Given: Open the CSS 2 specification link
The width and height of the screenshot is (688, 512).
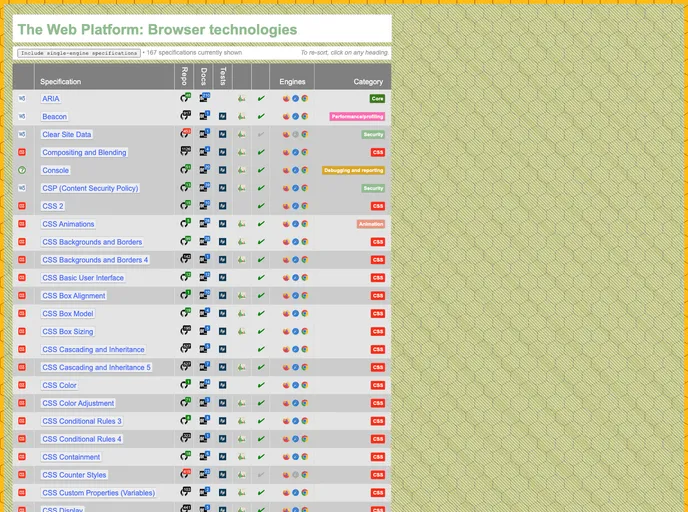Looking at the screenshot, I should (53, 206).
